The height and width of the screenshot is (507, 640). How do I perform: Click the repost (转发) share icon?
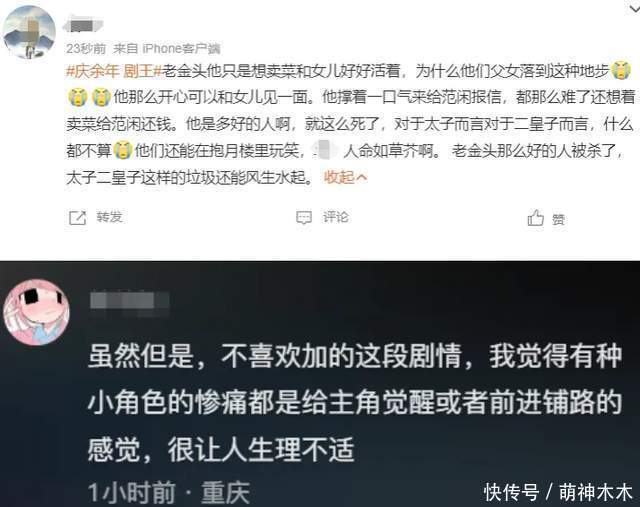coord(78,218)
